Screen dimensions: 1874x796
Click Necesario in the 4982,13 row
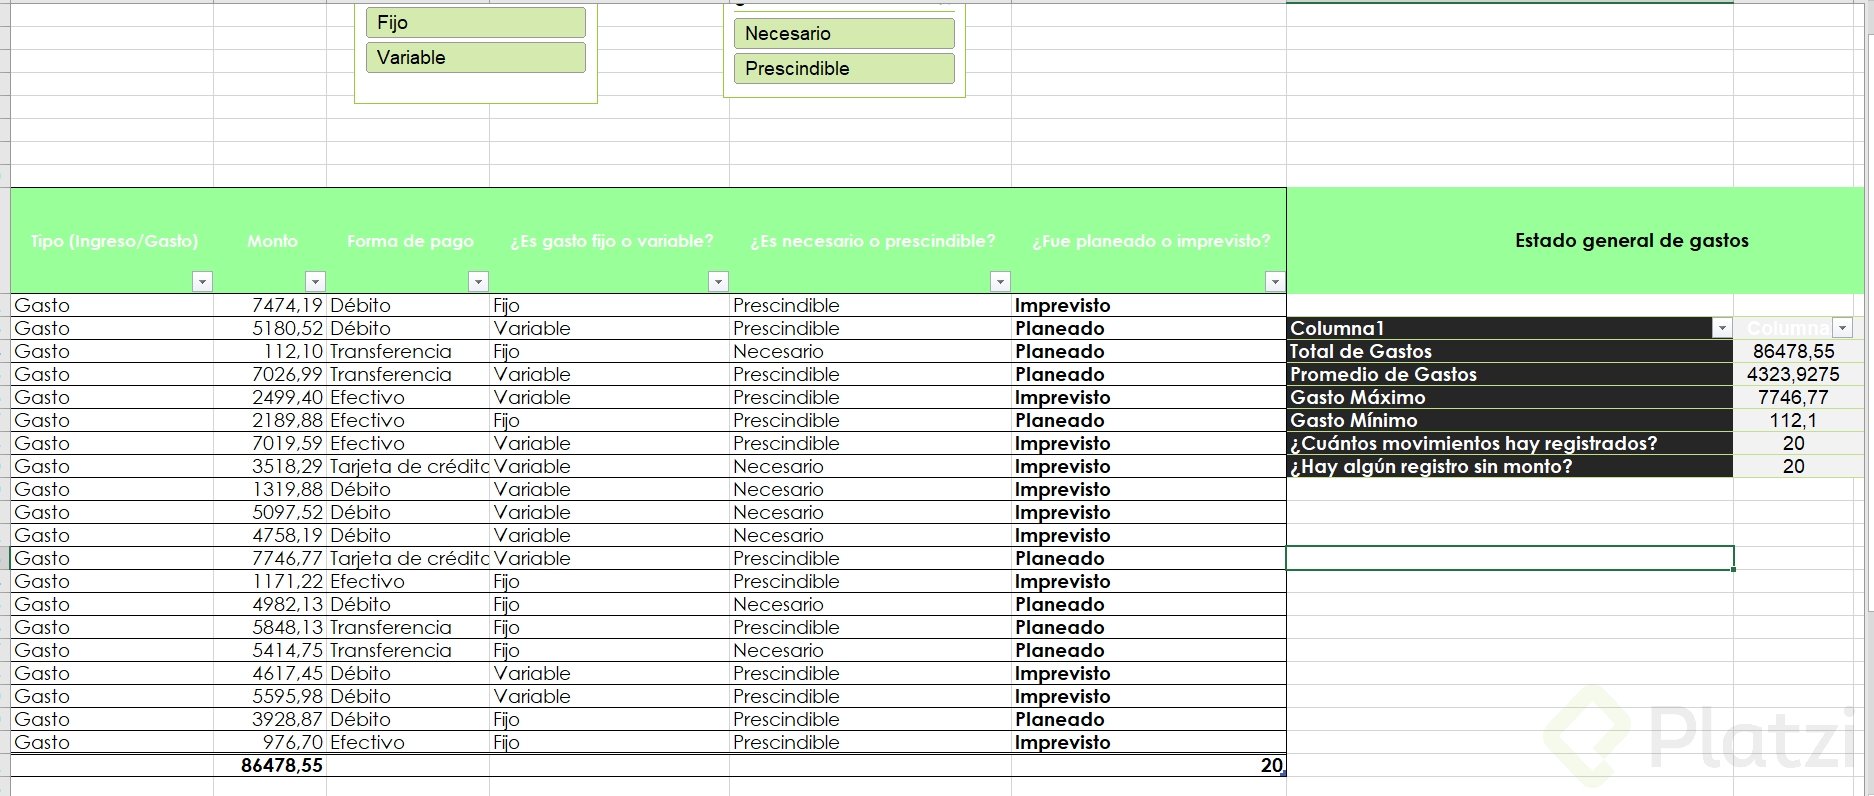point(778,604)
